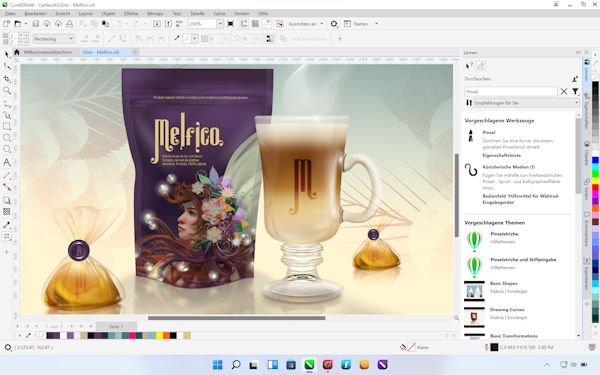Click the Save disk icon
This screenshot has width=600, height=375.
(36, 24)
